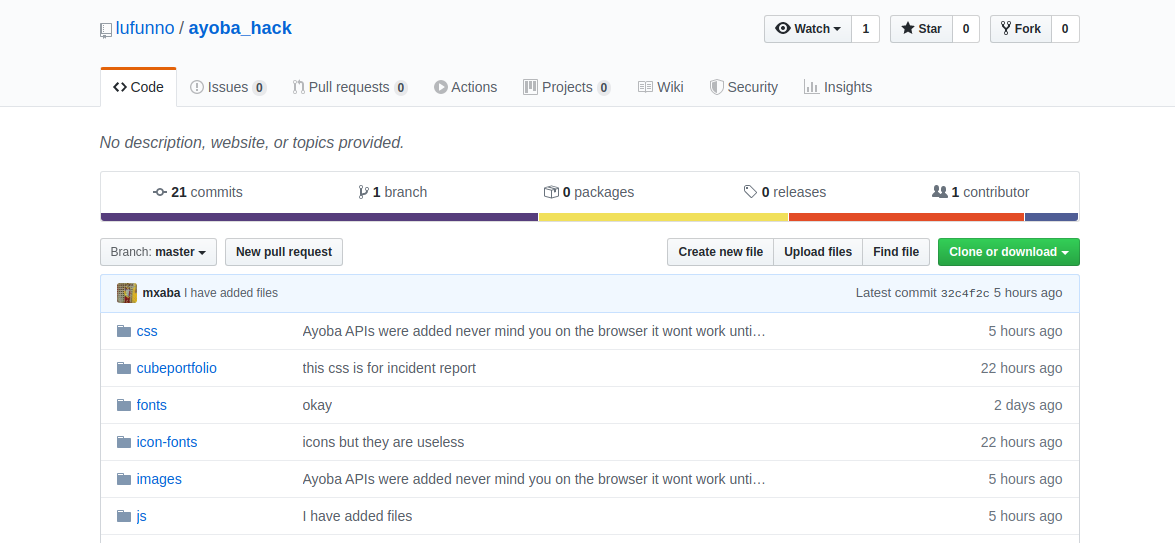Click the css folder icon
This screenshot has height=543, width=1175.
pos(124,331)
